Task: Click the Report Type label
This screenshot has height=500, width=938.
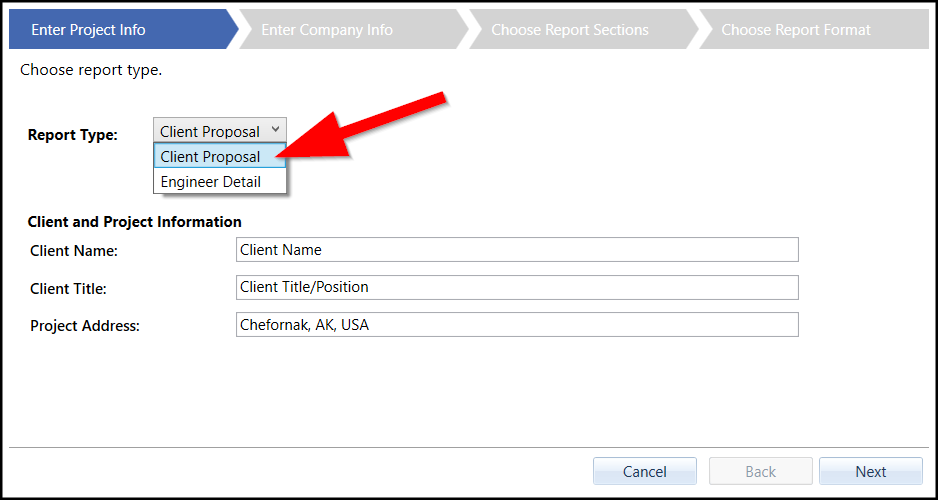Action: pyautogui.click(x=72, y=135)
